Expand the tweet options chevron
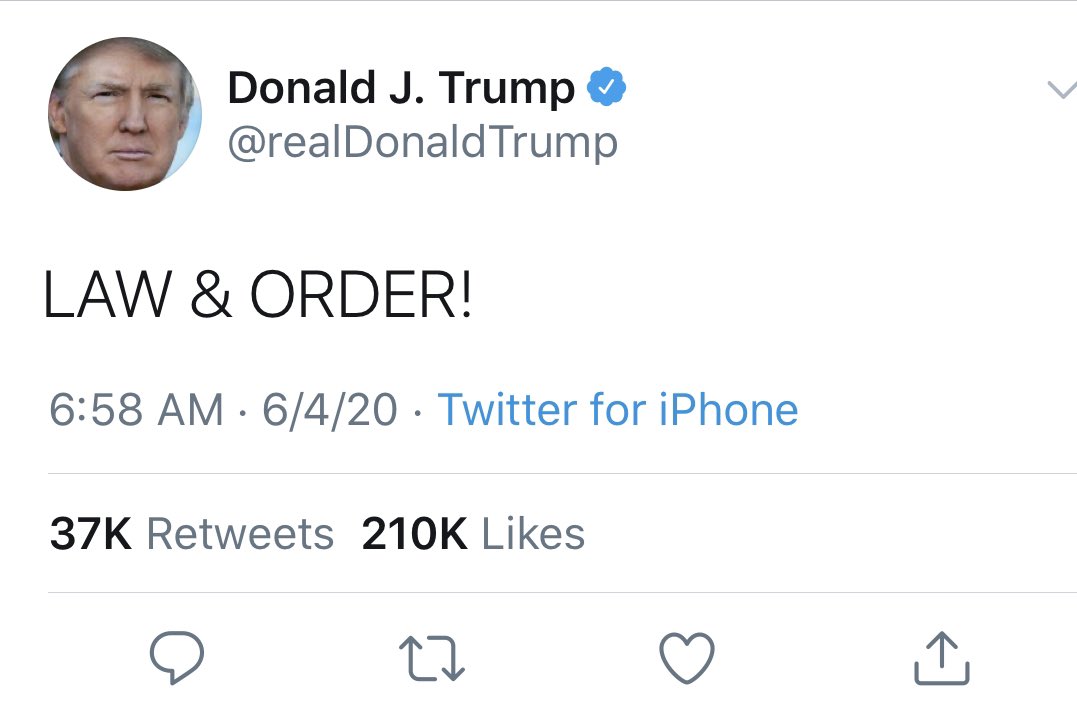Viewport: 1077px width, 720px height. pos(1061,90)
